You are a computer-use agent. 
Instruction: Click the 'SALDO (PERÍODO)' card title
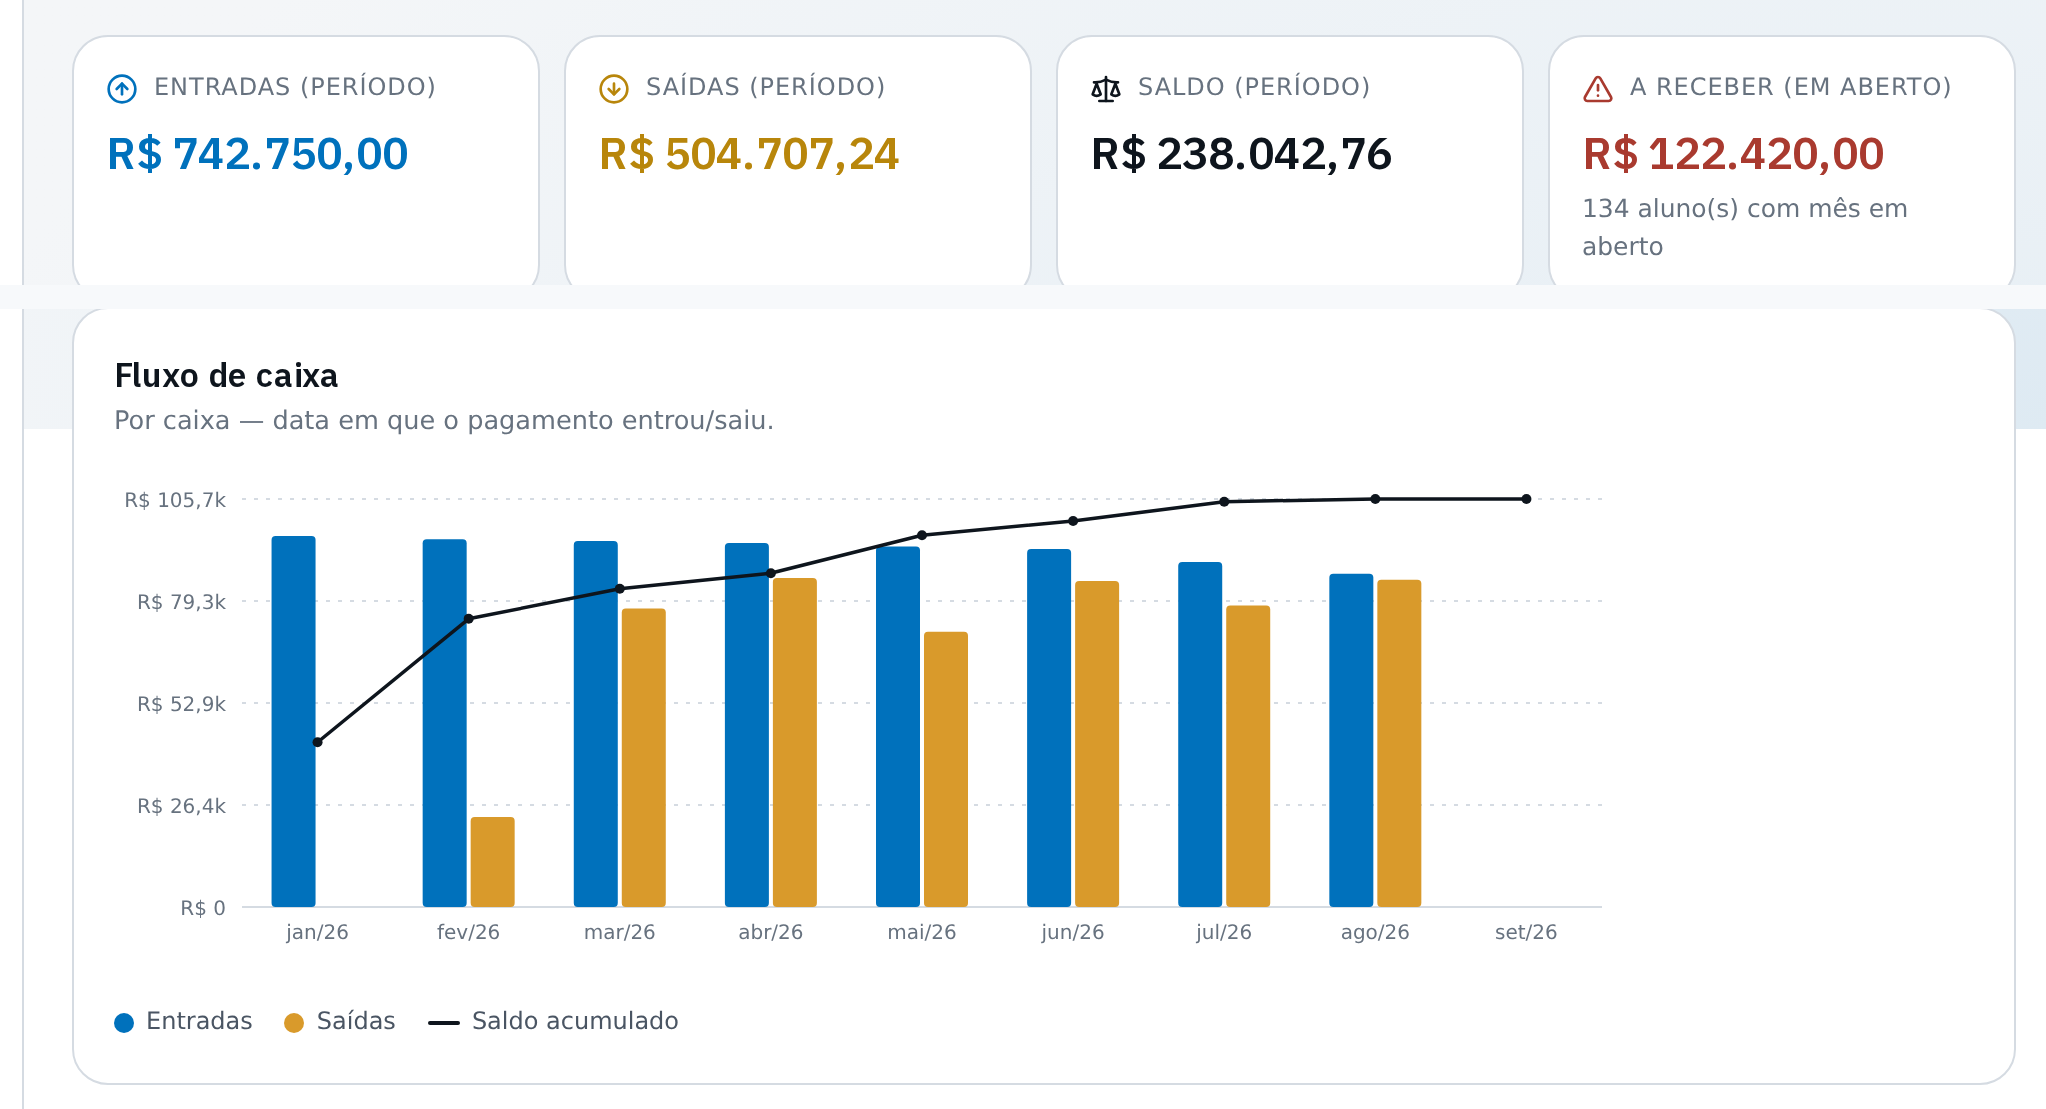click(x=1254, y=87)
